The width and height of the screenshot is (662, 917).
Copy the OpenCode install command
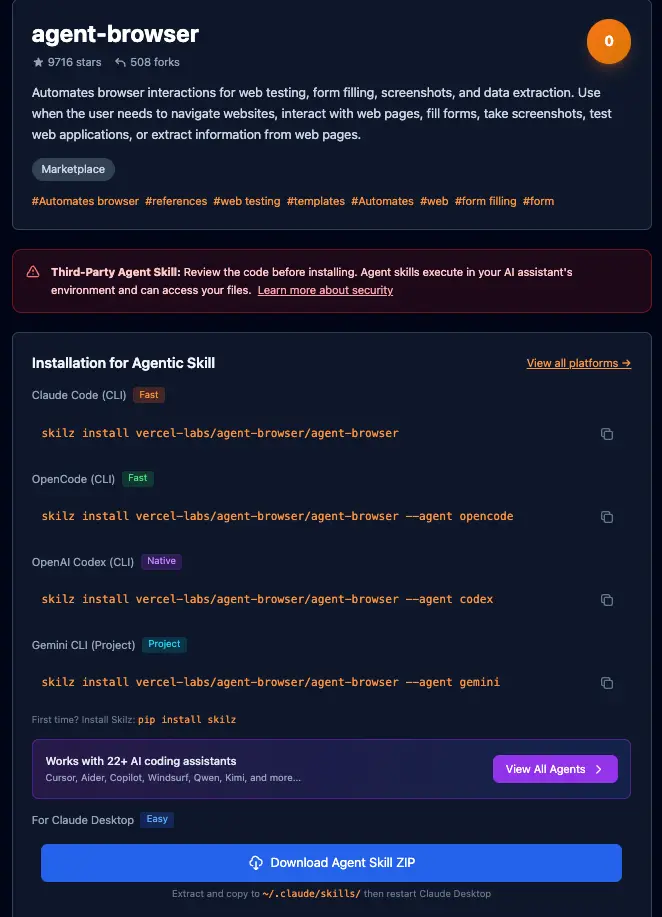click(x=606, y=517)
